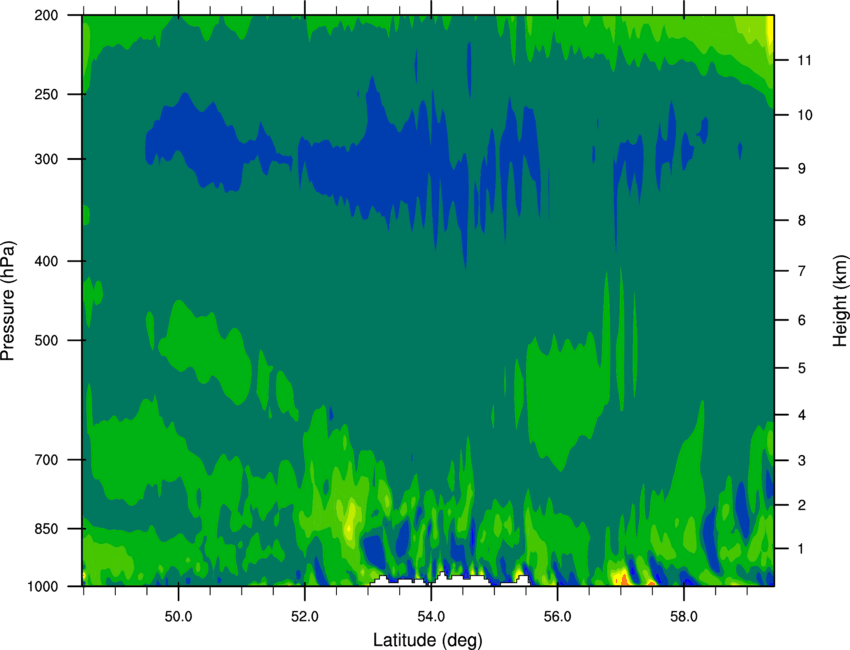This screenshot has height=650, width=850.
Task: Click the 54.0 latitude tick label
Action: pos(431,617)
